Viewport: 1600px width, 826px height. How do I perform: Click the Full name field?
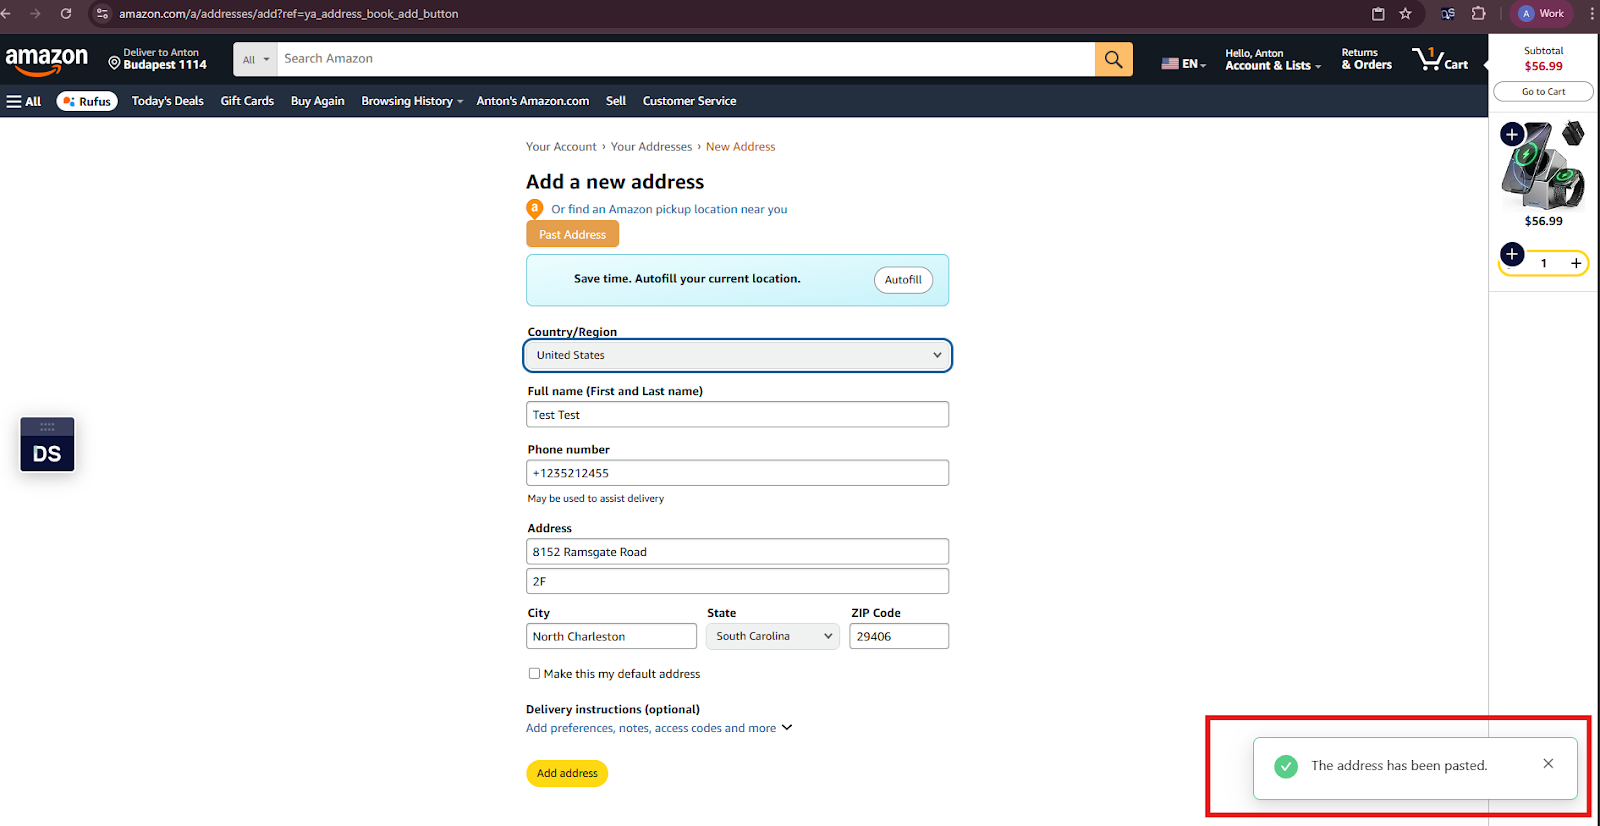pyautogui.click(x=737, y=414)
